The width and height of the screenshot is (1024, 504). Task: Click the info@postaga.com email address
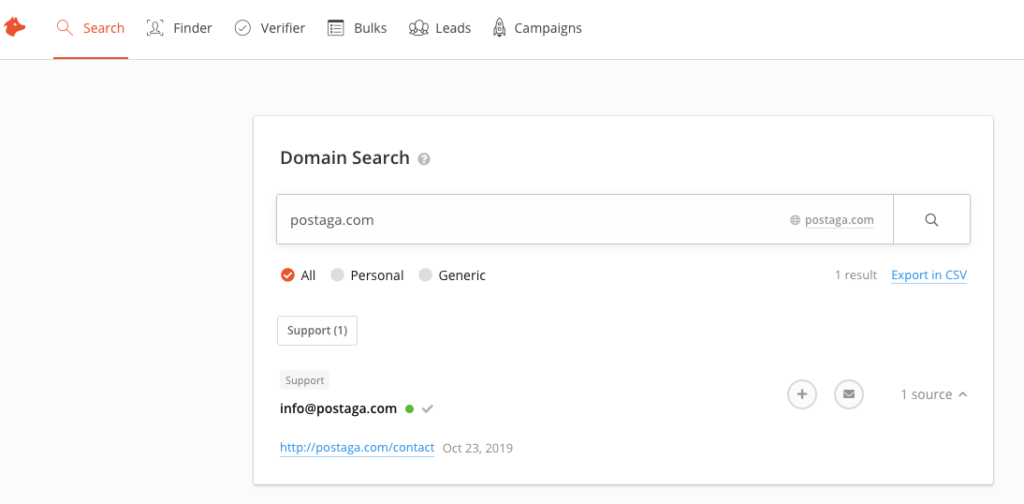point(338,409)
